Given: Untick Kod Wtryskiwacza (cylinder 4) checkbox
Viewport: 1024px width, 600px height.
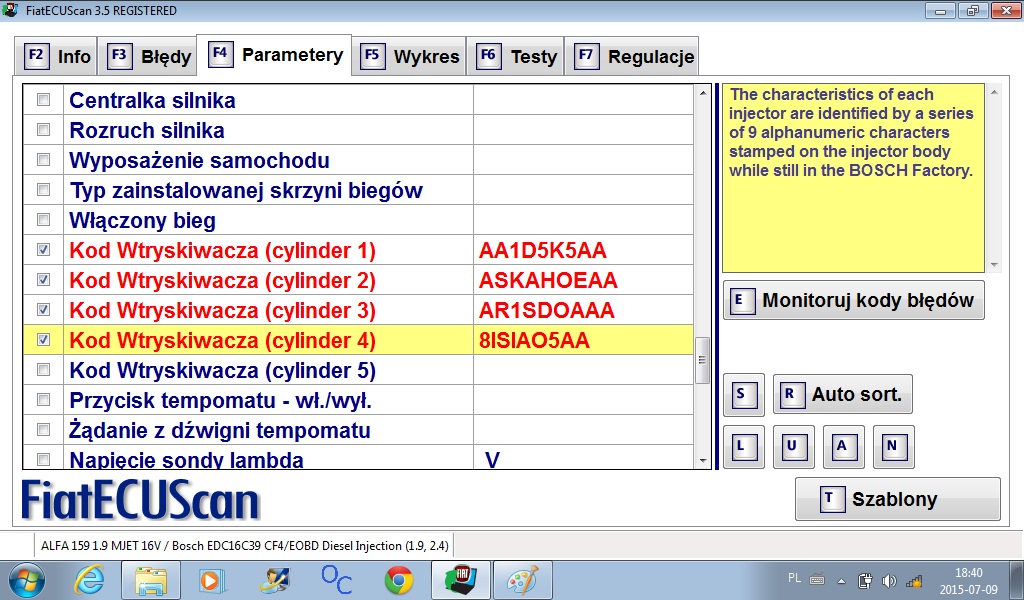Looking at the screenshot, I should pos(44,340).
